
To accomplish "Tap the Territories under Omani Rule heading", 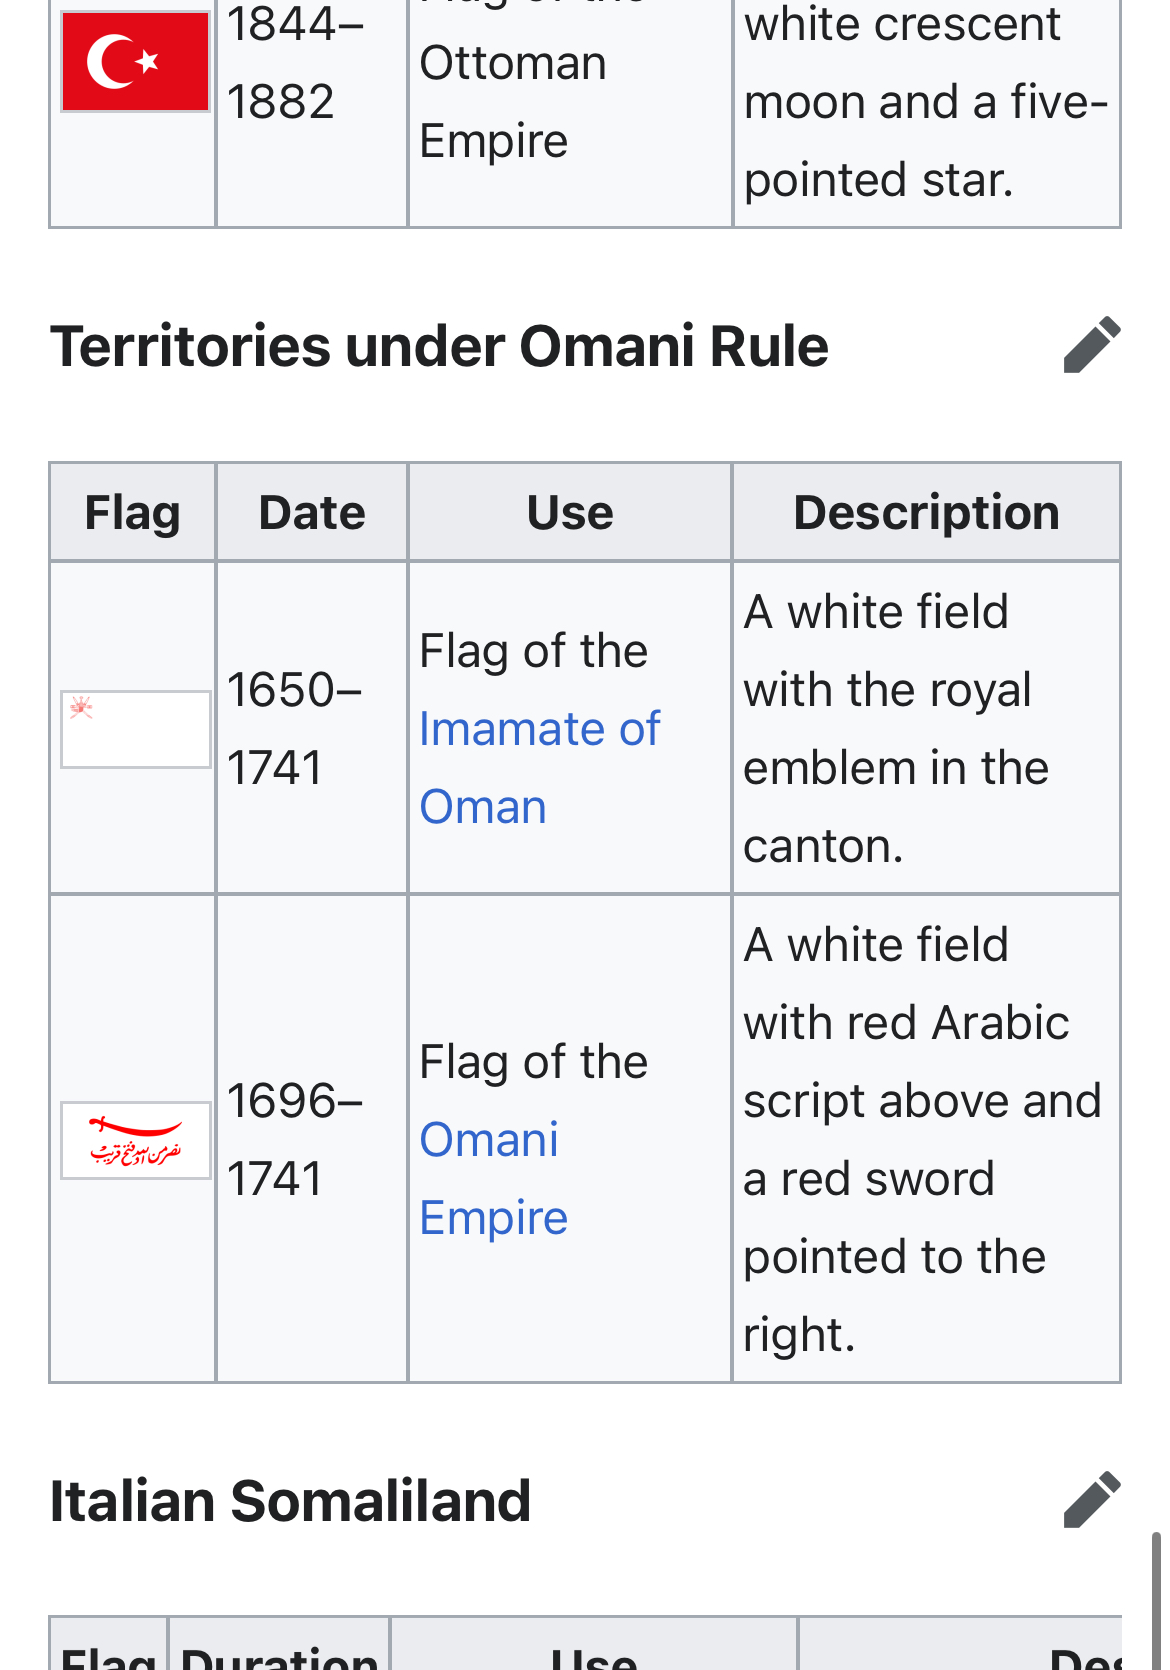I will (x=439, y=347).
